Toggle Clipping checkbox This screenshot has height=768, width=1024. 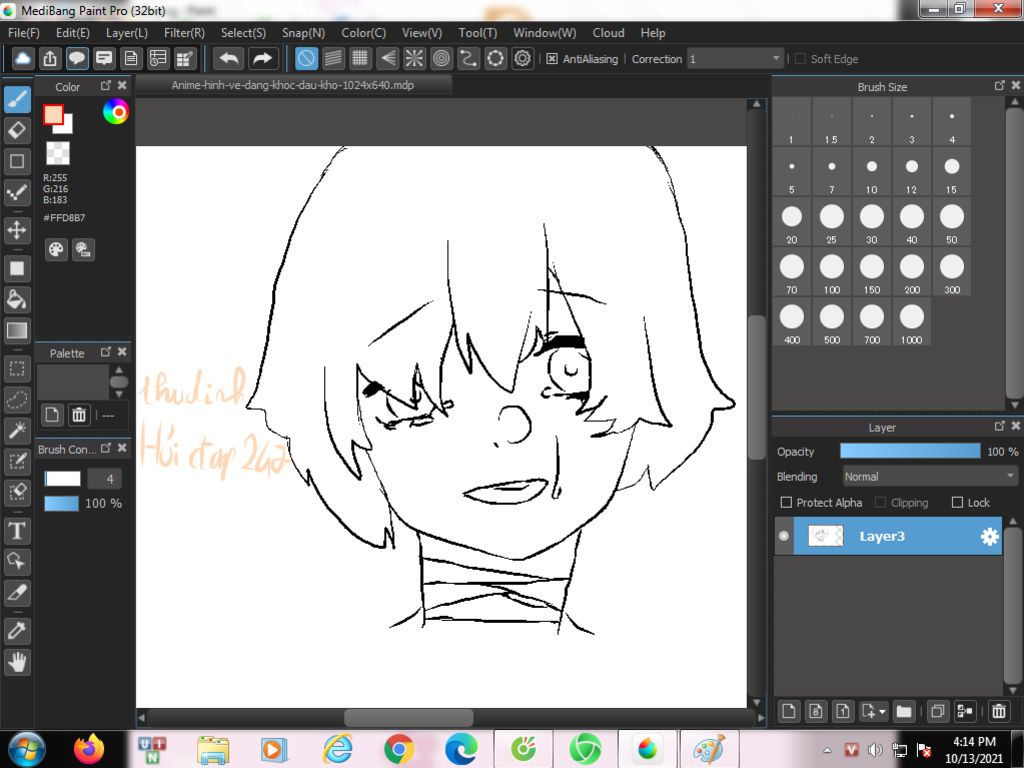(880, 502)
